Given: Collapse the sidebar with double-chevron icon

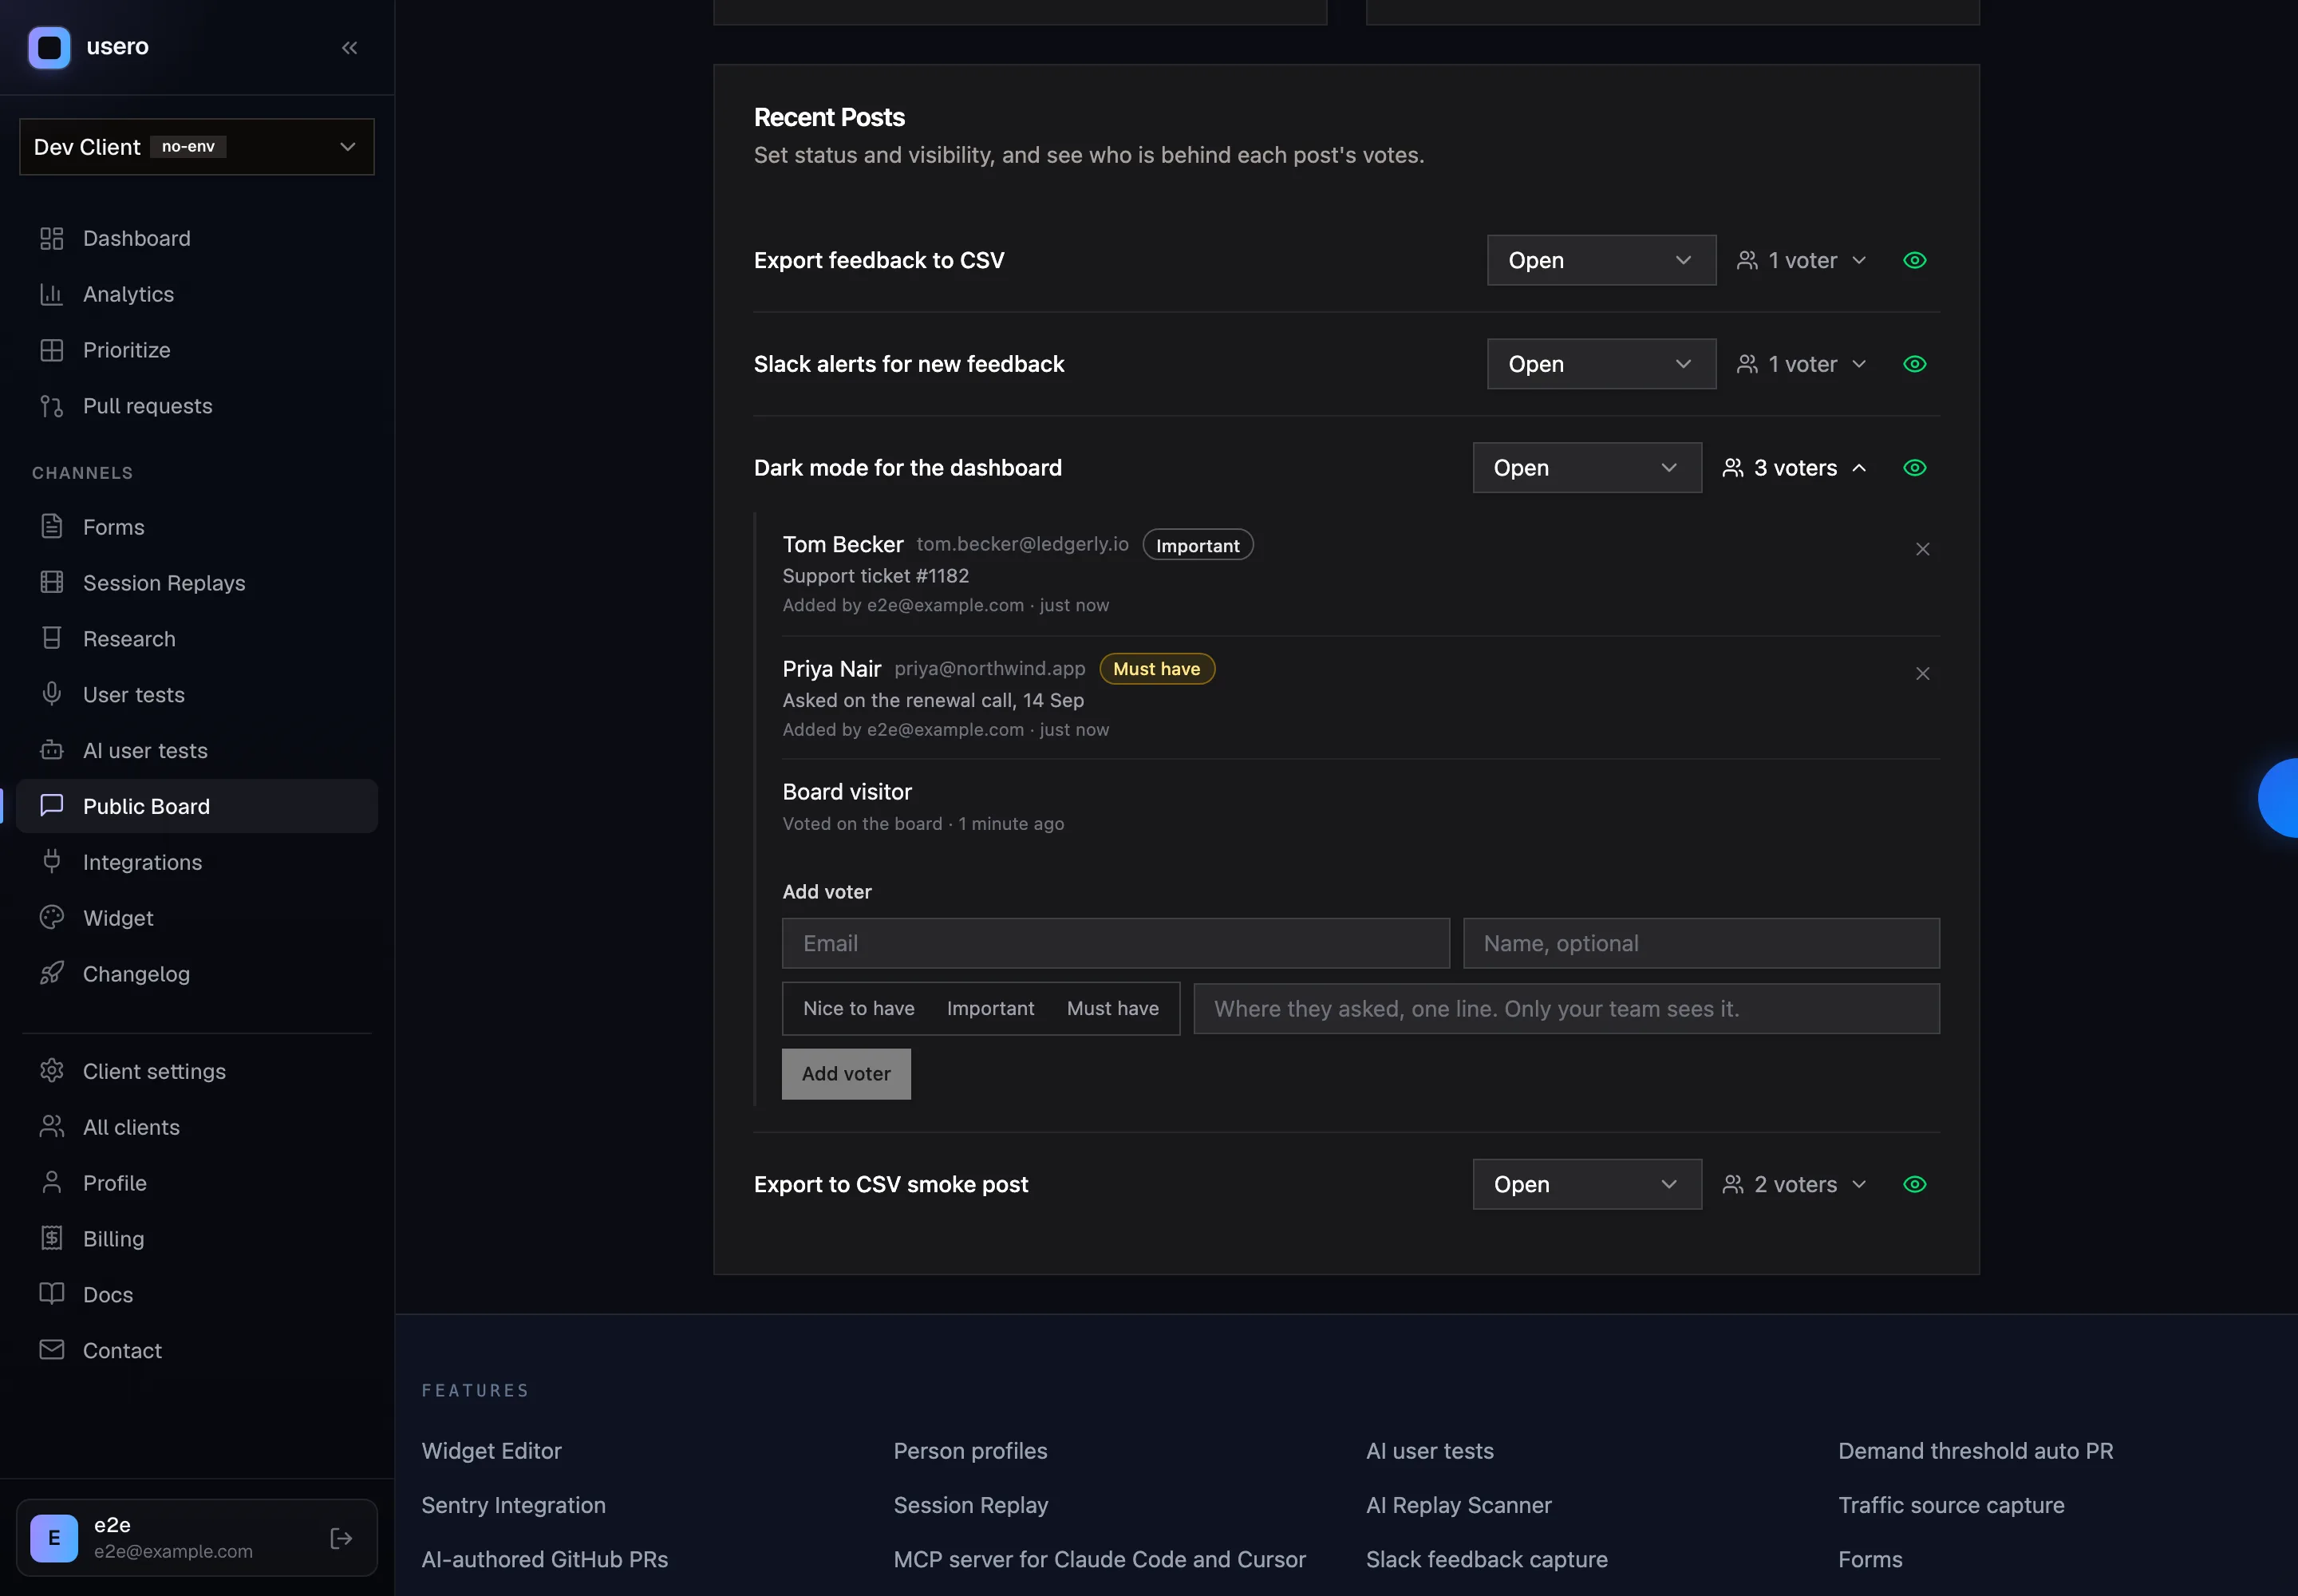Looking at the screenshot, I should [349, 47].
